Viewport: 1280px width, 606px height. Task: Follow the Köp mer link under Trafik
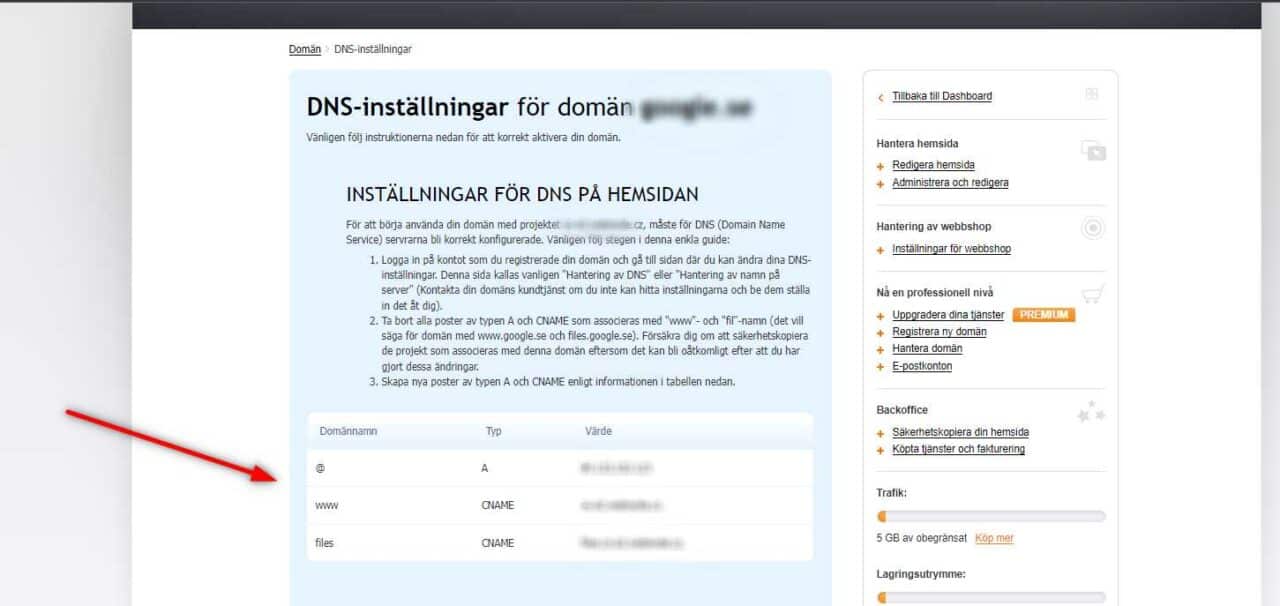pyautogui.click(x=993, y=538)
